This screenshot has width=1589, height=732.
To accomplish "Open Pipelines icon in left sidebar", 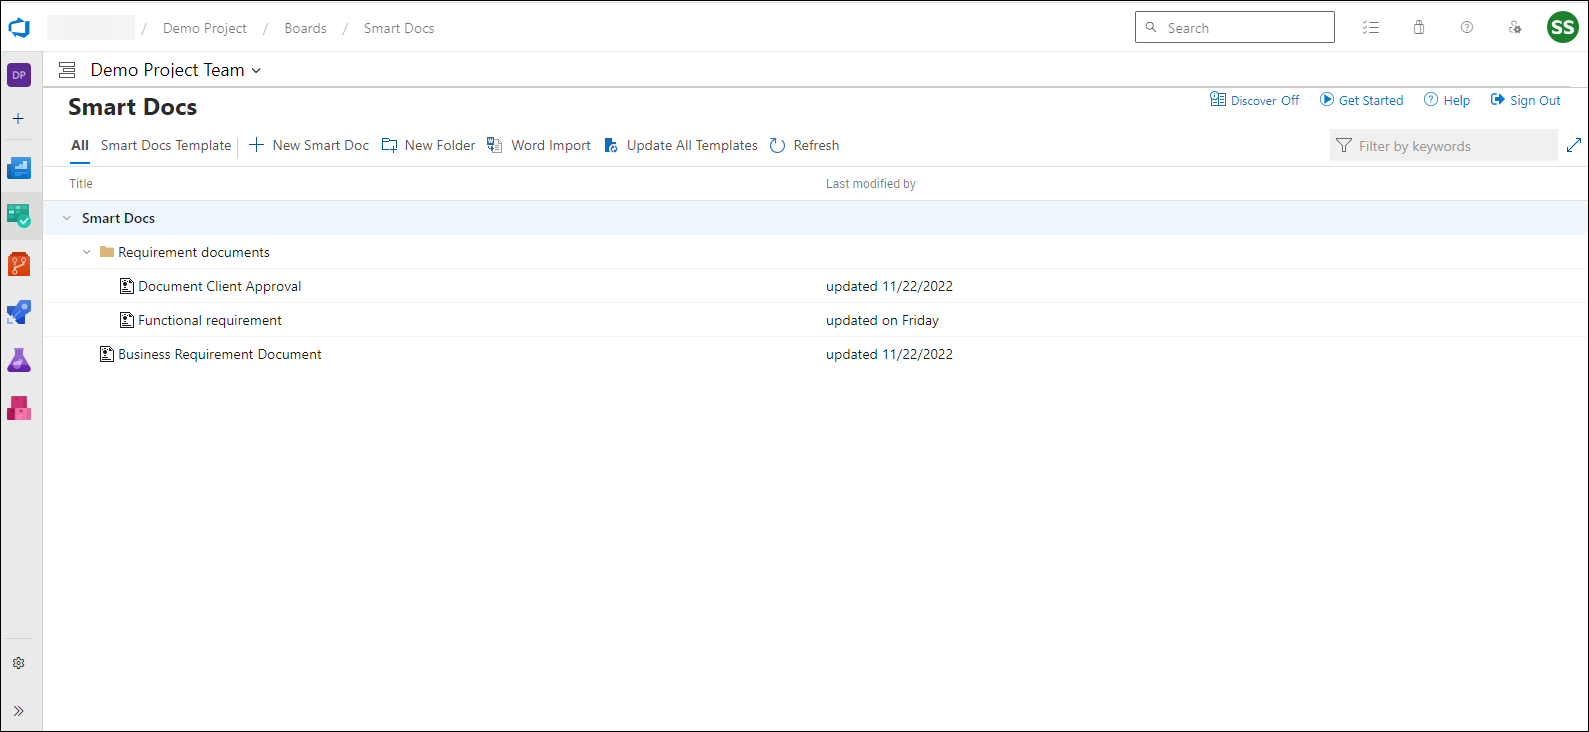I will tap(19, 312).
